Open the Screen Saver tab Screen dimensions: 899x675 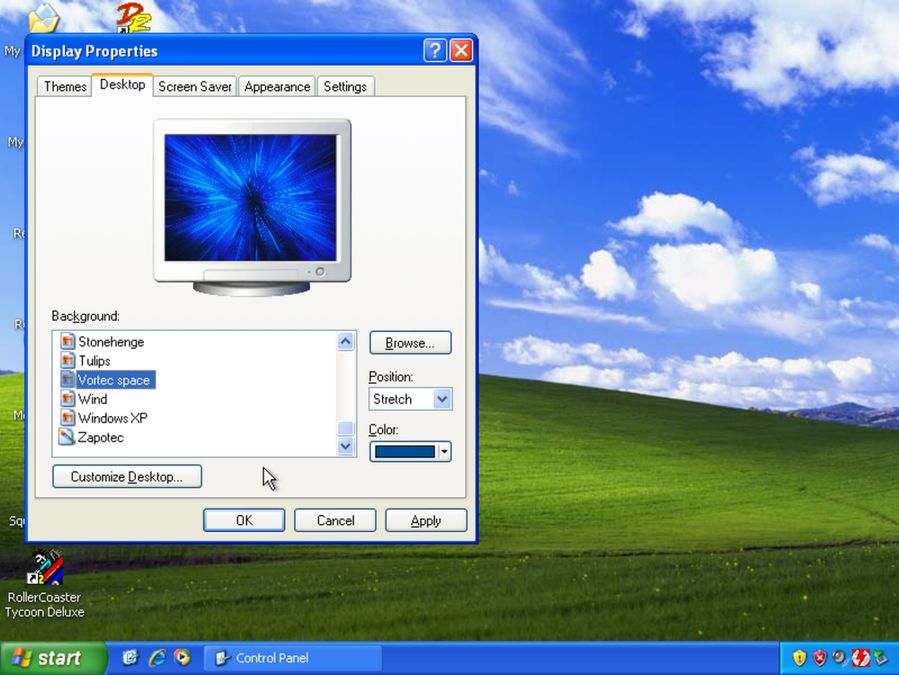tap(195, 87)
